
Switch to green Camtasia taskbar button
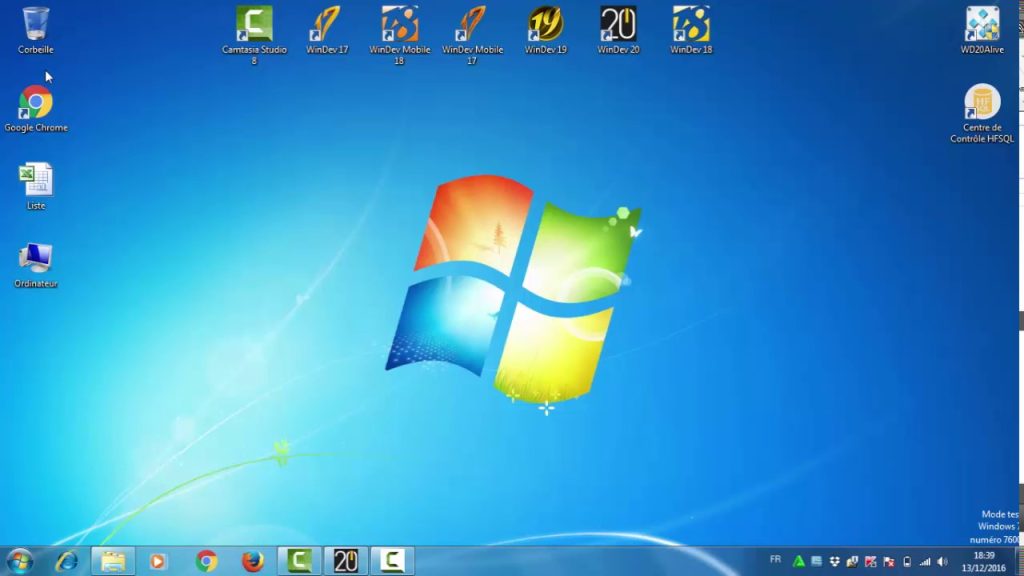coord(299,561)
